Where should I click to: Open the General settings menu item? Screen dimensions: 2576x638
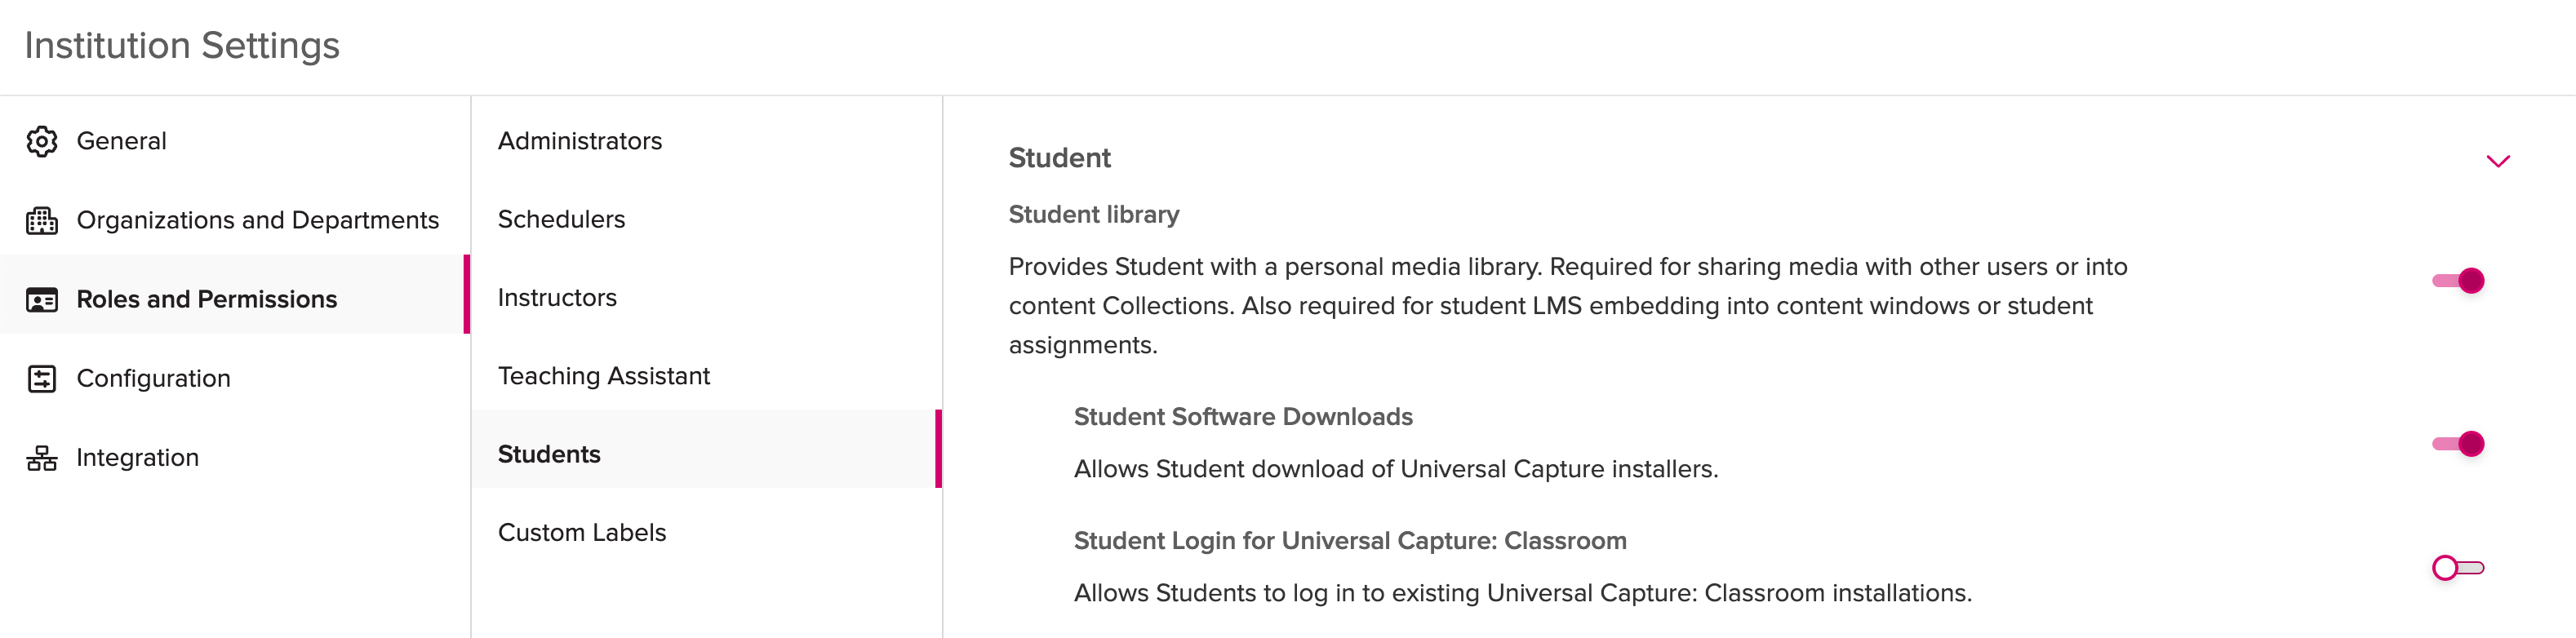[x=122, y=141]
